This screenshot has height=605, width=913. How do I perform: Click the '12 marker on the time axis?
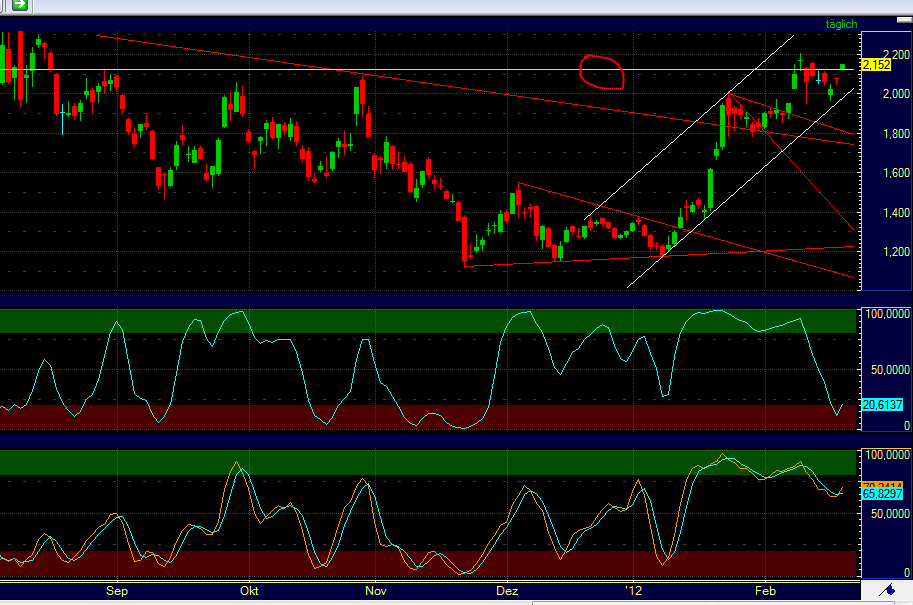coord(633,591)
